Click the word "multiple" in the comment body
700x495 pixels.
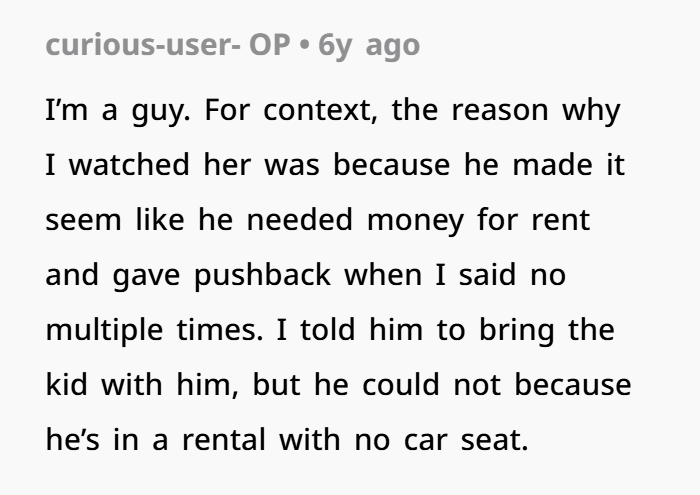104,331
